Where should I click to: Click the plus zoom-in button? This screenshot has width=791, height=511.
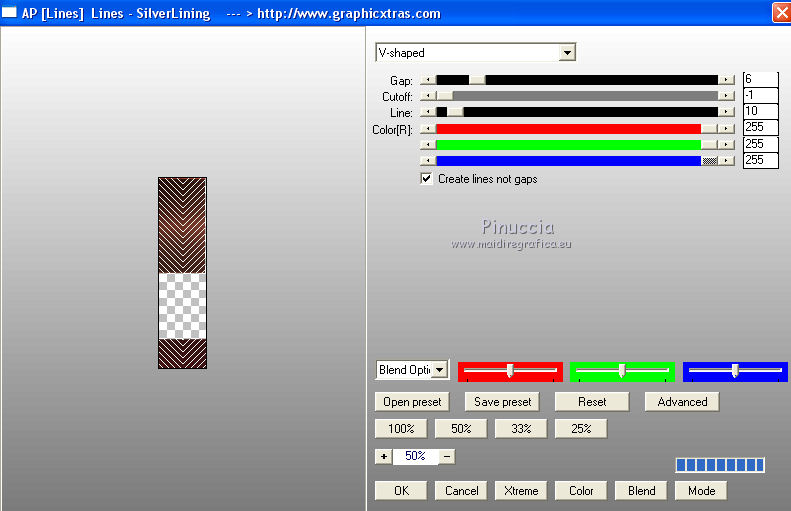[x=383, y=457]
